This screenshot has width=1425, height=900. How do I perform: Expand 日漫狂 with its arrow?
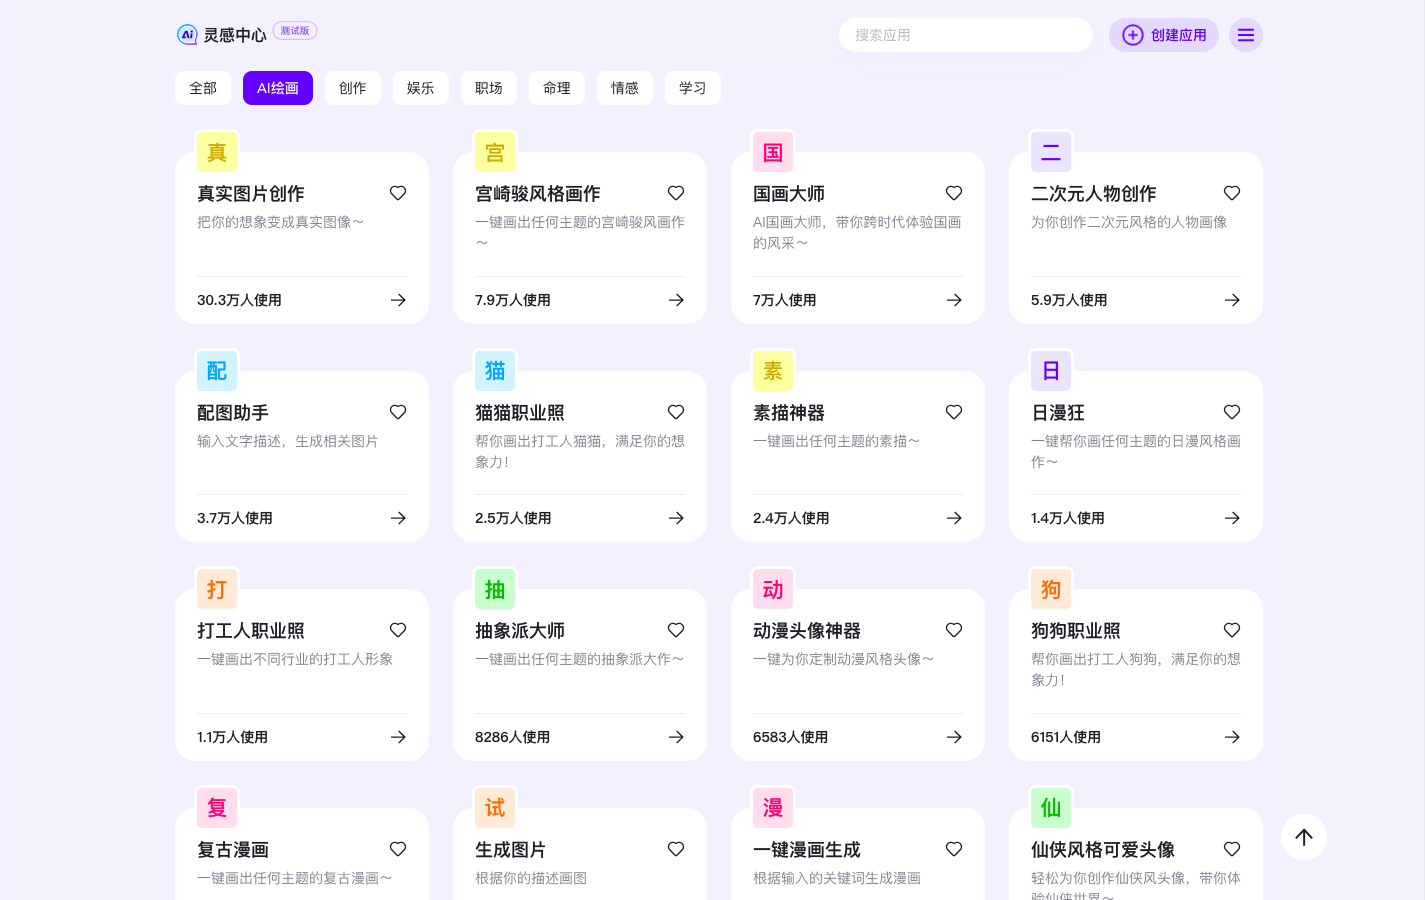pos(1232,518)
